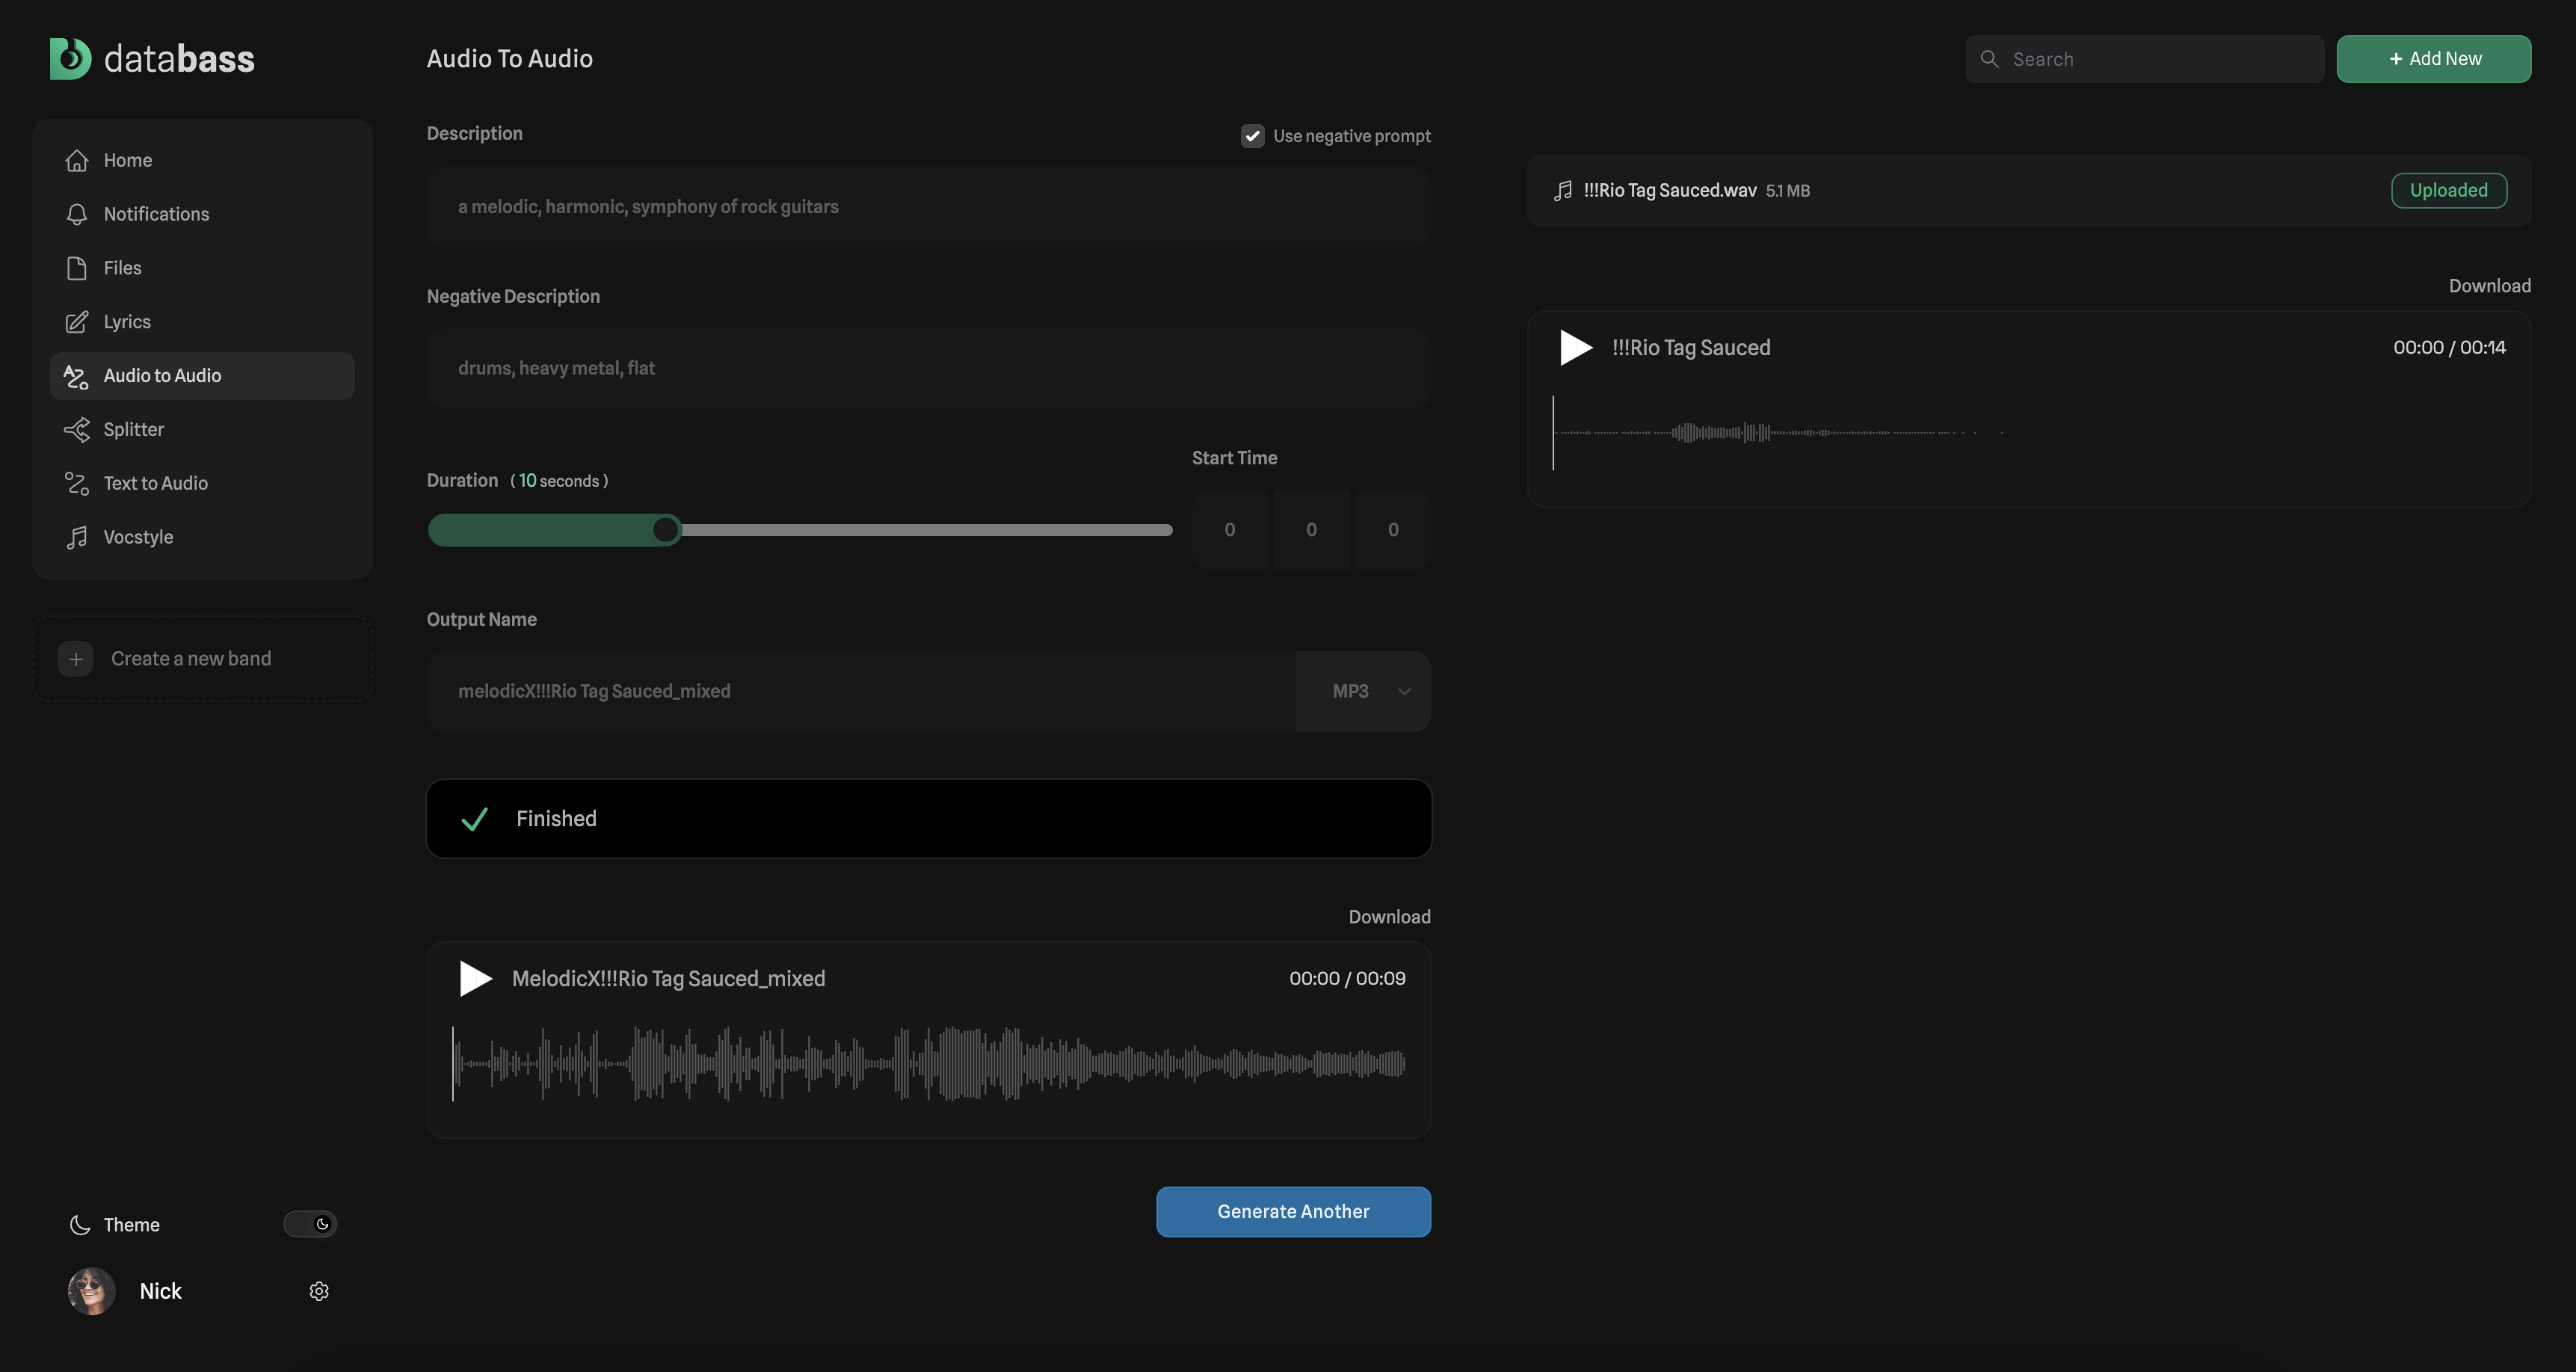The height and width of the screenshot is (1372, 2576).
Task: Click the 5.1 MB file size text
Action: [1788, 191]
